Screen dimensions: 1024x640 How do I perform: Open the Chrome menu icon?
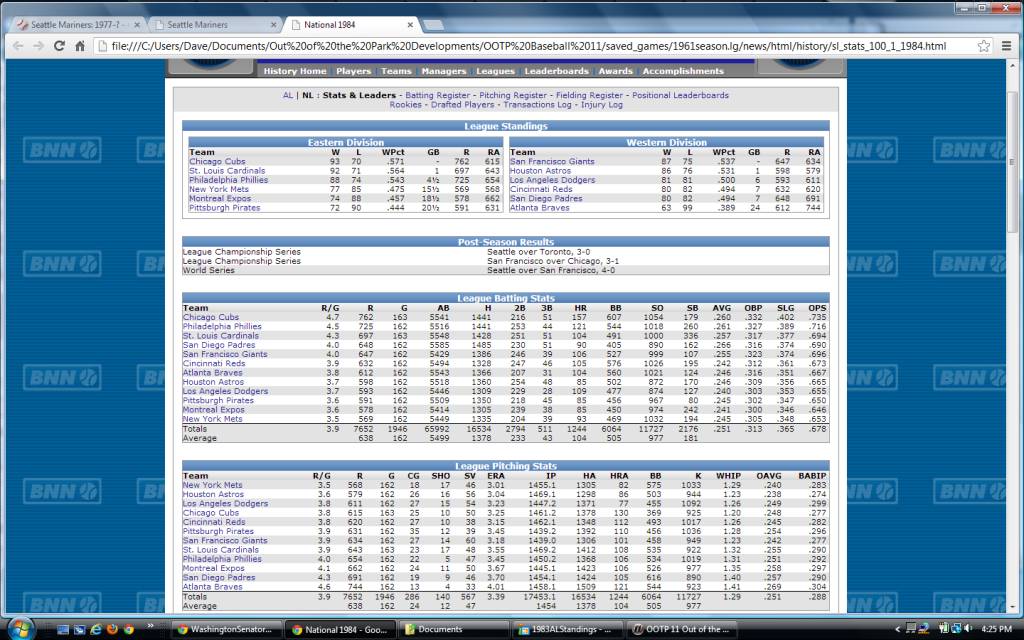(1006, 46)
